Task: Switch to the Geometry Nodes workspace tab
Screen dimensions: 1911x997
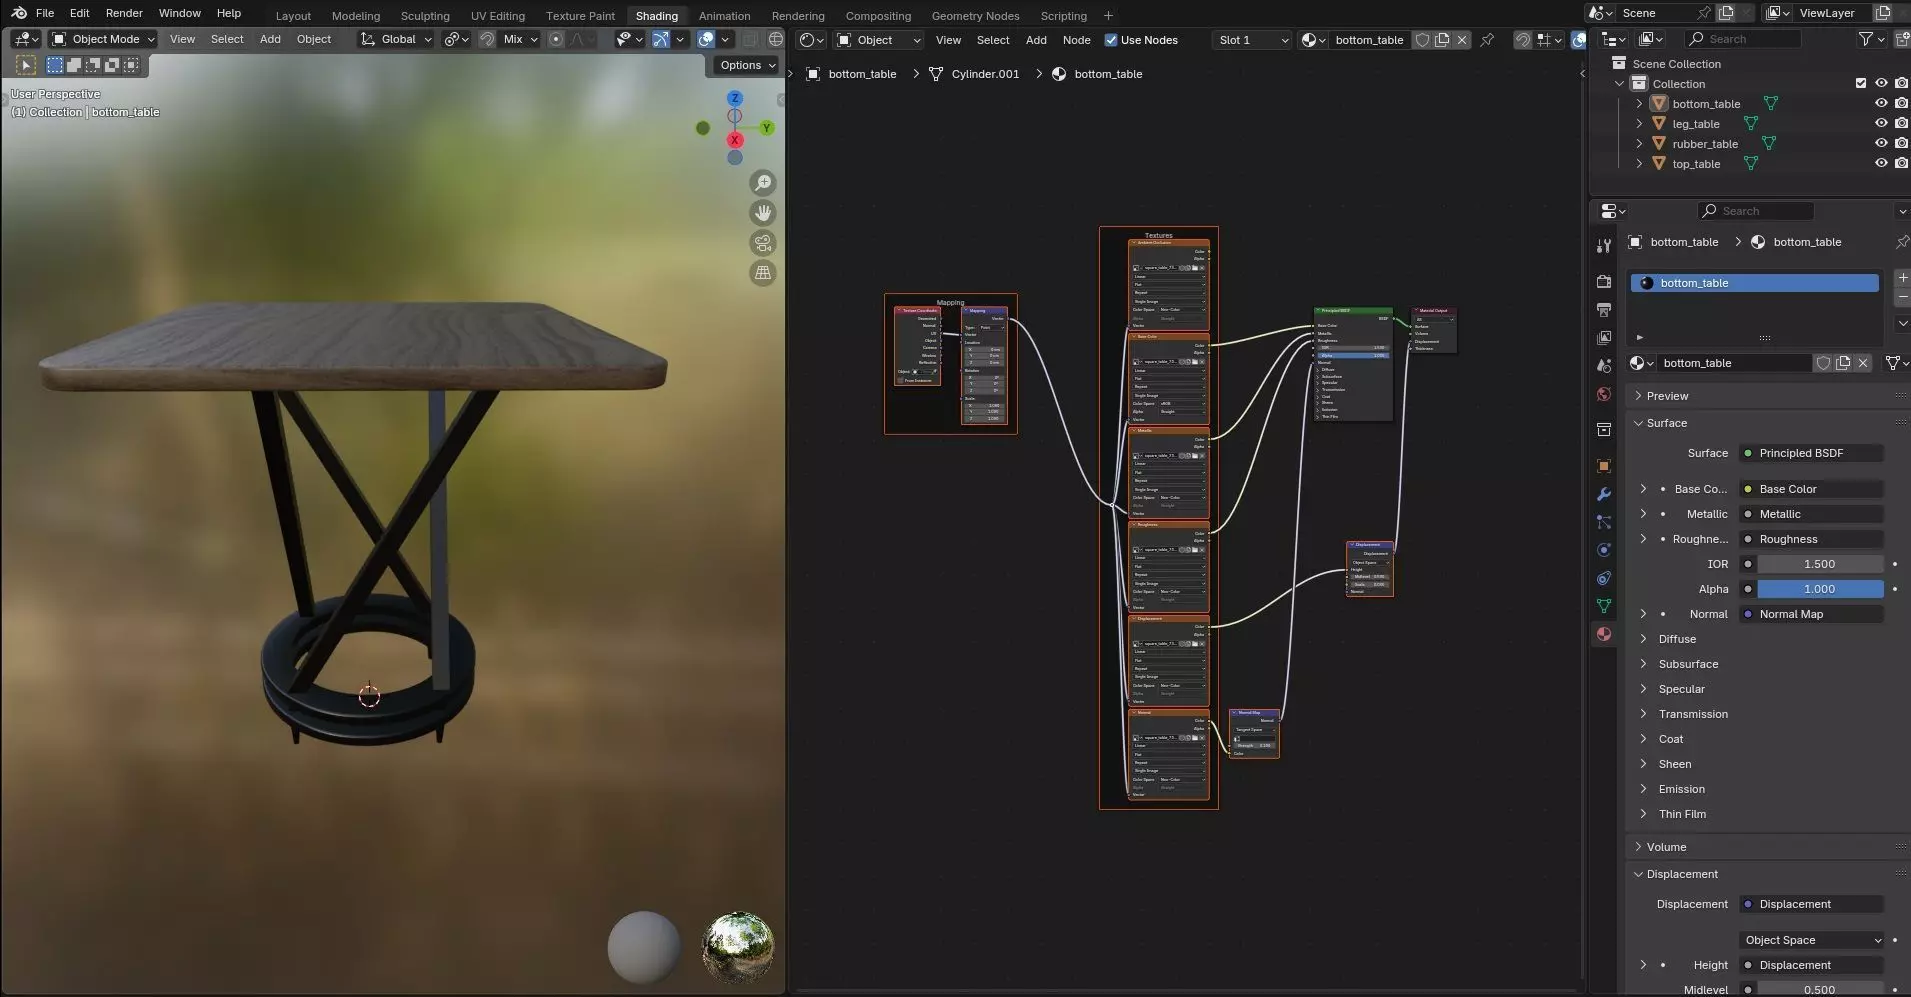Action: tap(974, 16)
